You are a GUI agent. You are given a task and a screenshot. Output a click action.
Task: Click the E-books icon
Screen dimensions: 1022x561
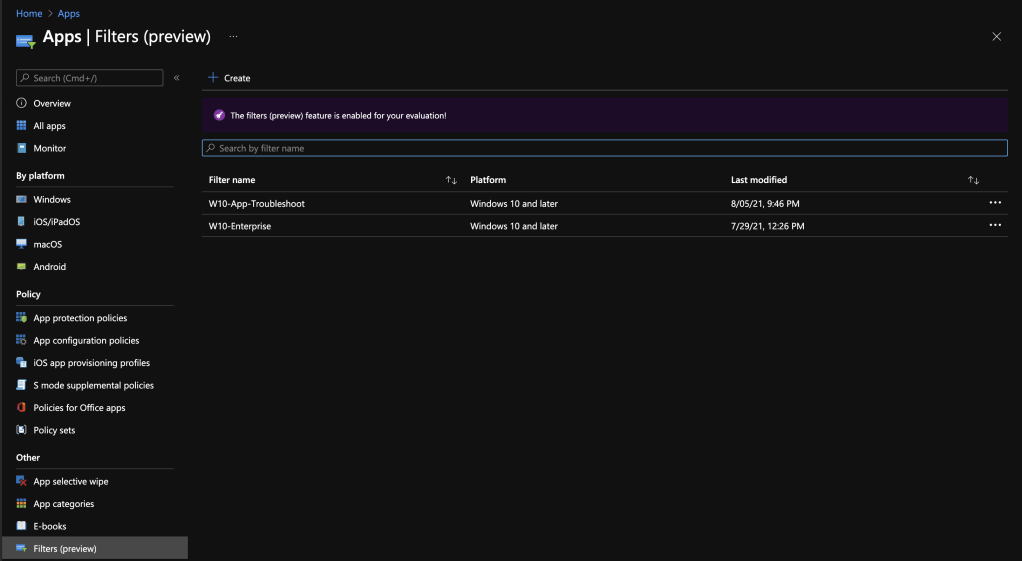click(x=21, y=526)
